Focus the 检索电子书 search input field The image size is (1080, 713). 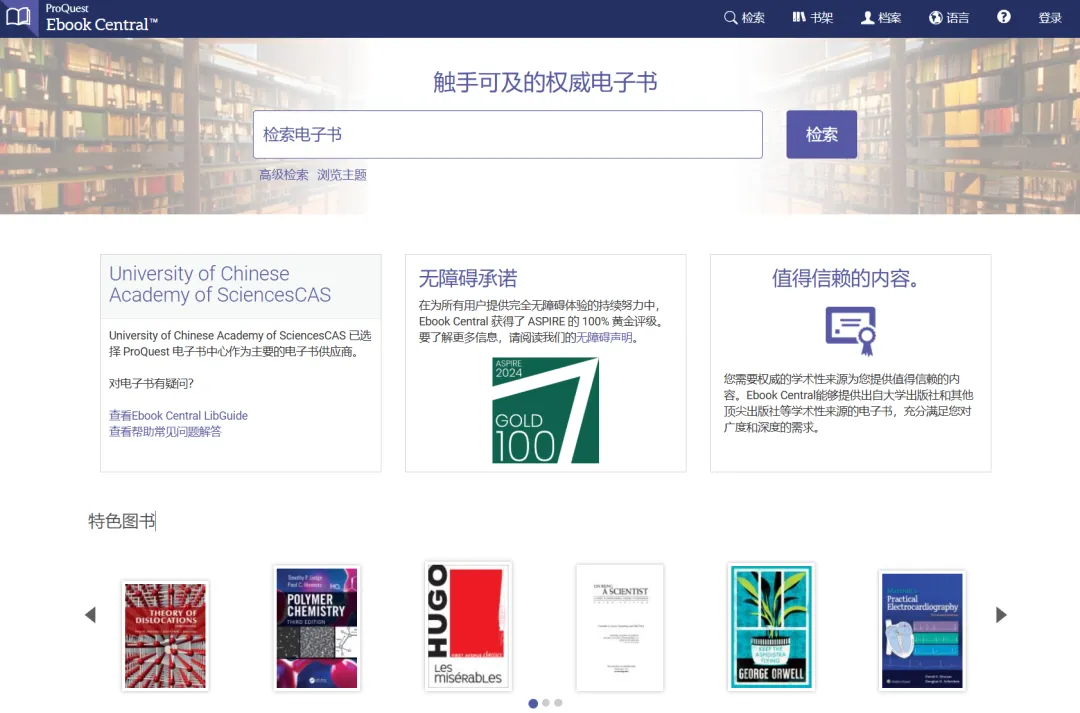coord(508,134)
